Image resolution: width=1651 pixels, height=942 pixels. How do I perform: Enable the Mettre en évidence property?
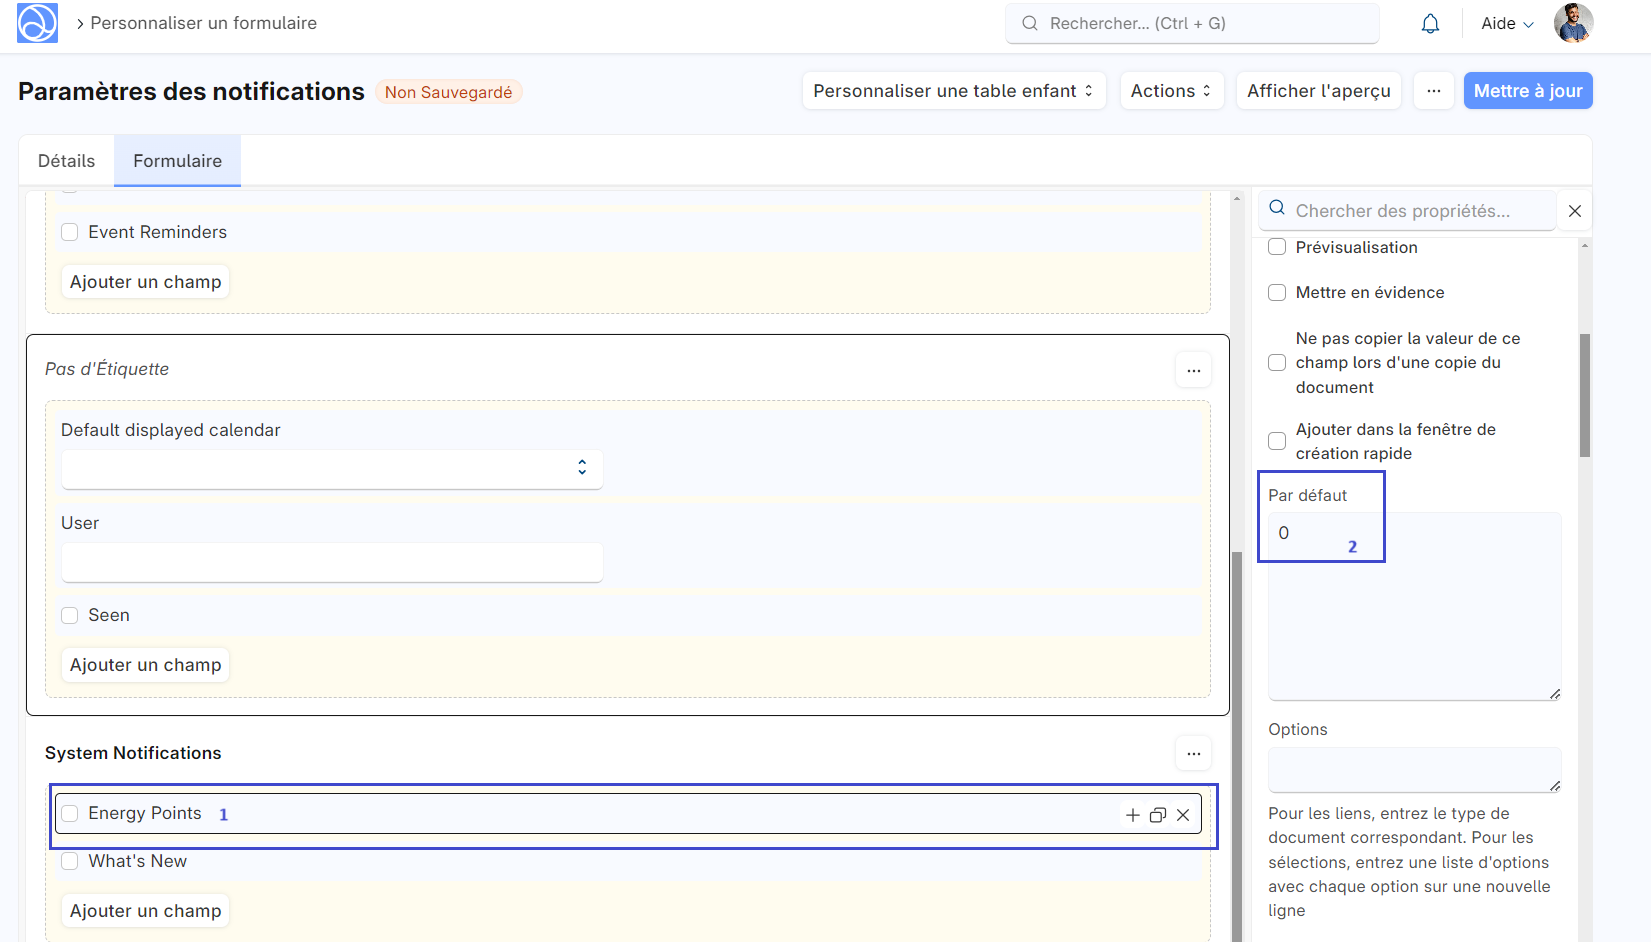click(x=1277, y=292)
